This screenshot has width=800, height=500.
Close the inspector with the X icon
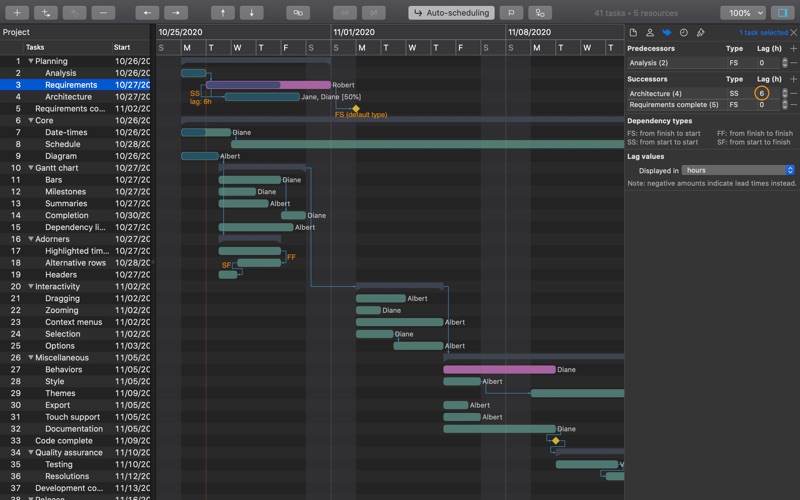pos(794,33)
